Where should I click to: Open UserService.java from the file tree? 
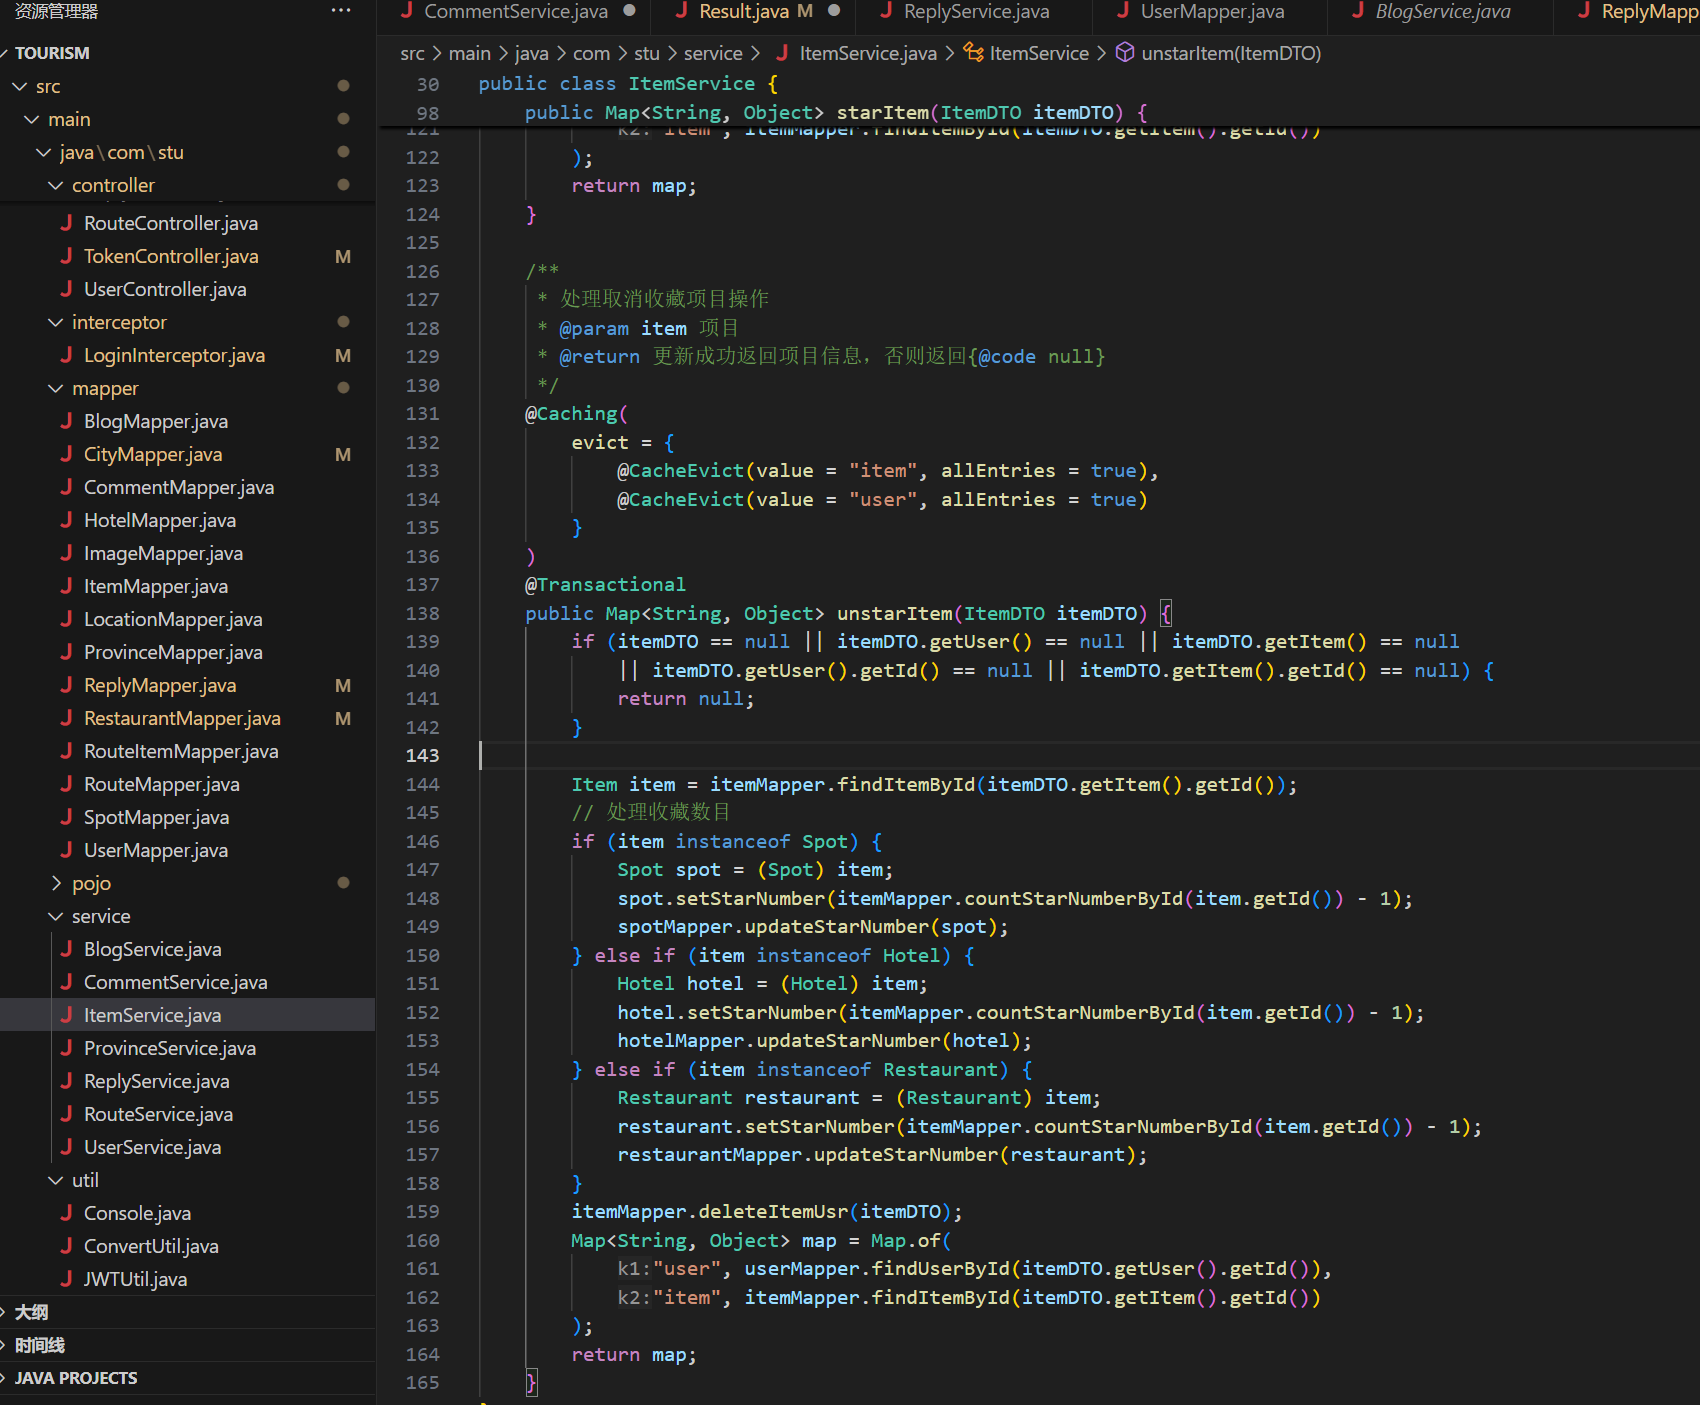point(152,1147)
